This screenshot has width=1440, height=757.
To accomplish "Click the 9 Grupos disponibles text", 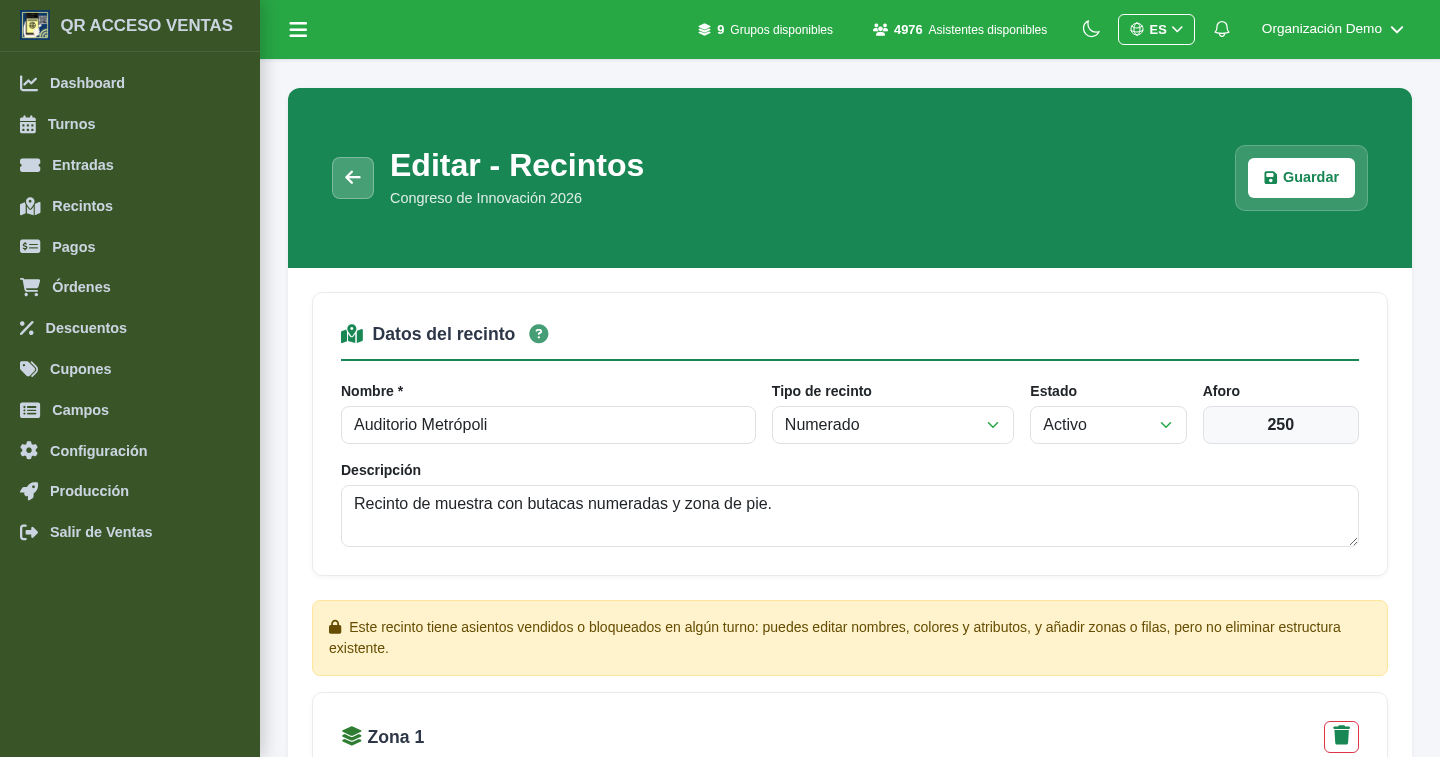I will click(x=775, y=30).
